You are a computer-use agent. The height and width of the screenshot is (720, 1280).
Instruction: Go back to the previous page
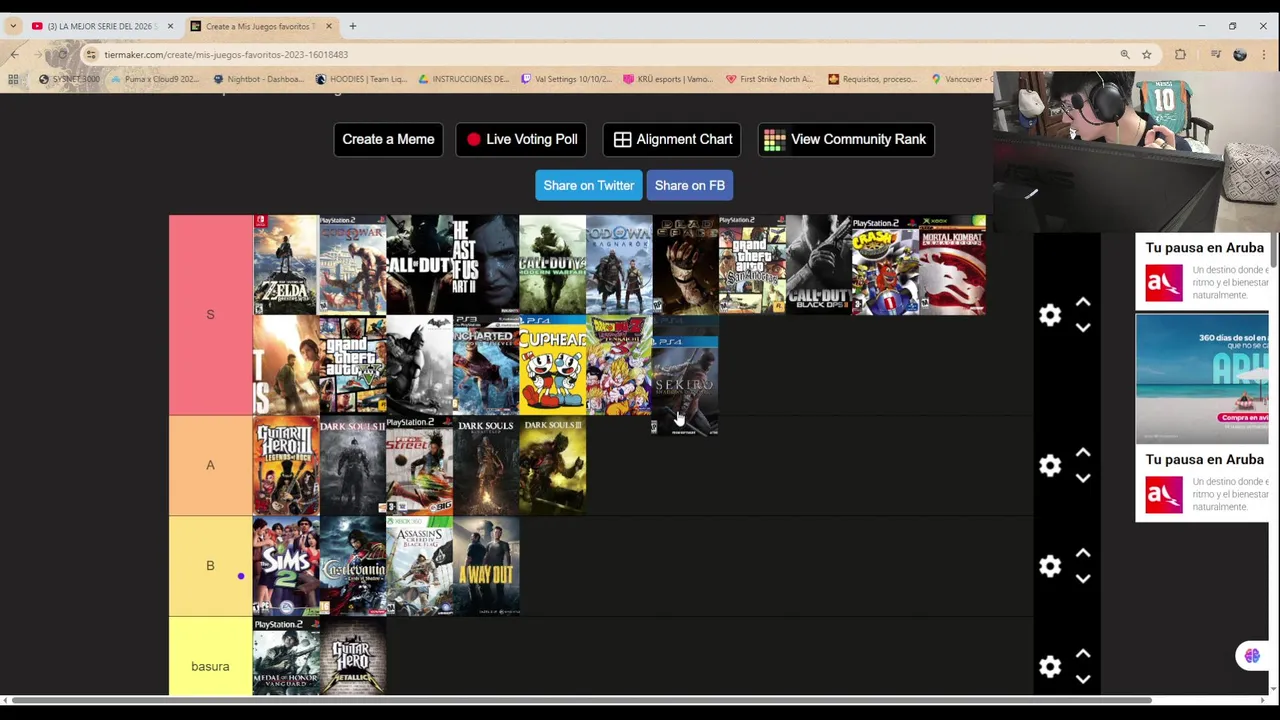pyautogui.click(x=14, y=54)
